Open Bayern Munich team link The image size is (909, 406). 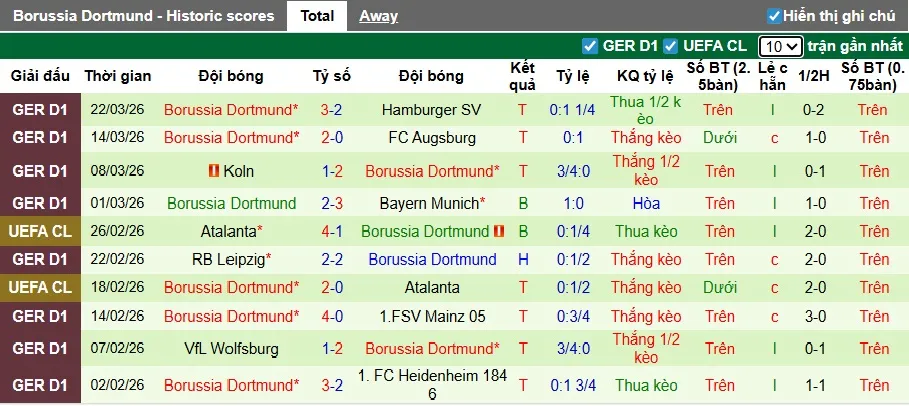(432, 203)
